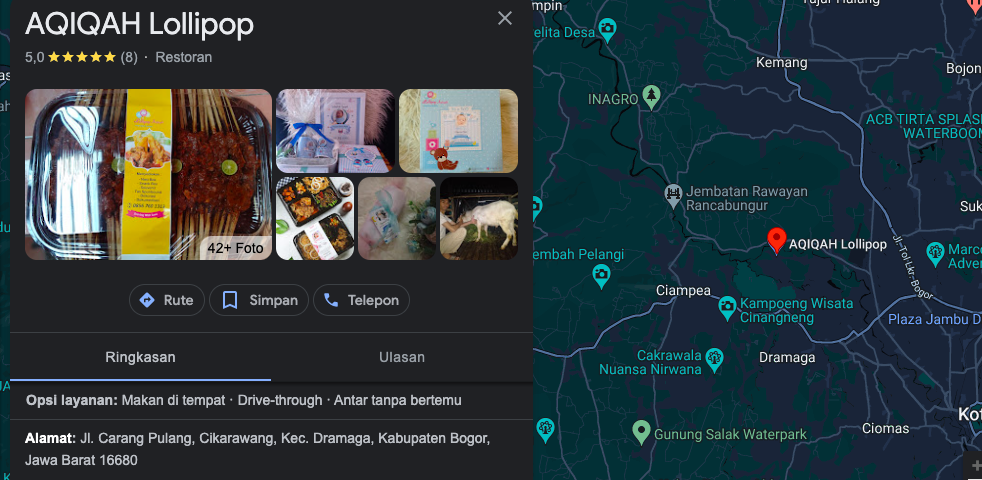The height and width of the screenshot is (480, 982).
Task: Select the Cakrawala Nuansa Nirwana tree marker
Action: (x=714, y=360)
